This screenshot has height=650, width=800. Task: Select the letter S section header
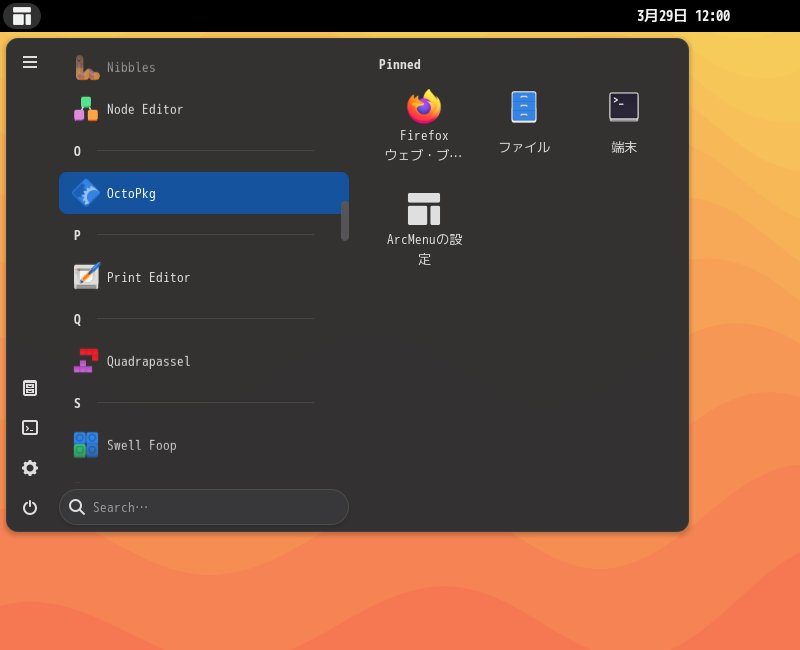coord(77,403)
